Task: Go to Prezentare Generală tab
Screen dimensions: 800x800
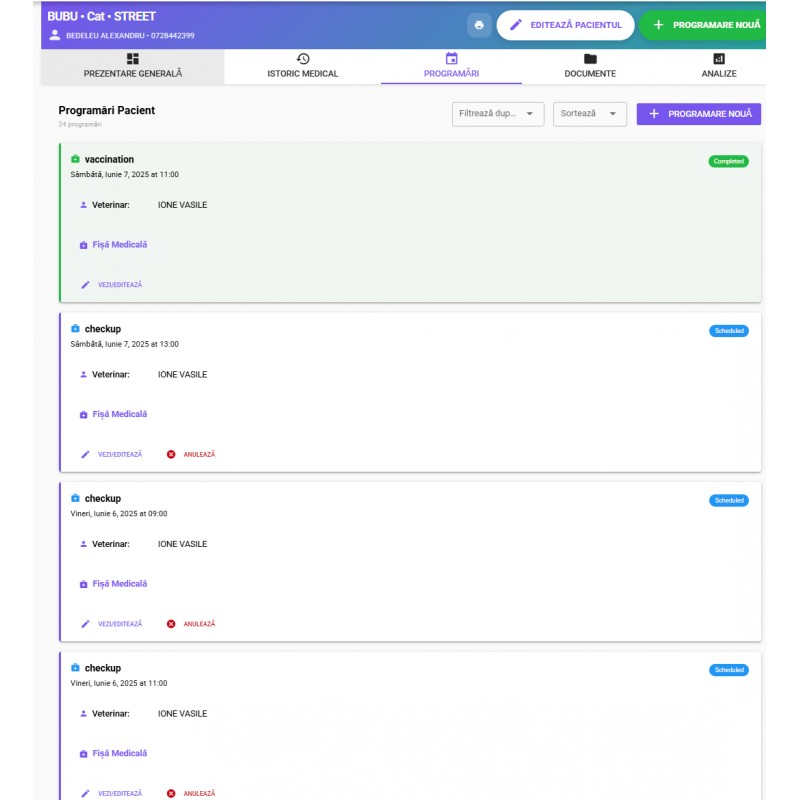Action: coord(133,66)
